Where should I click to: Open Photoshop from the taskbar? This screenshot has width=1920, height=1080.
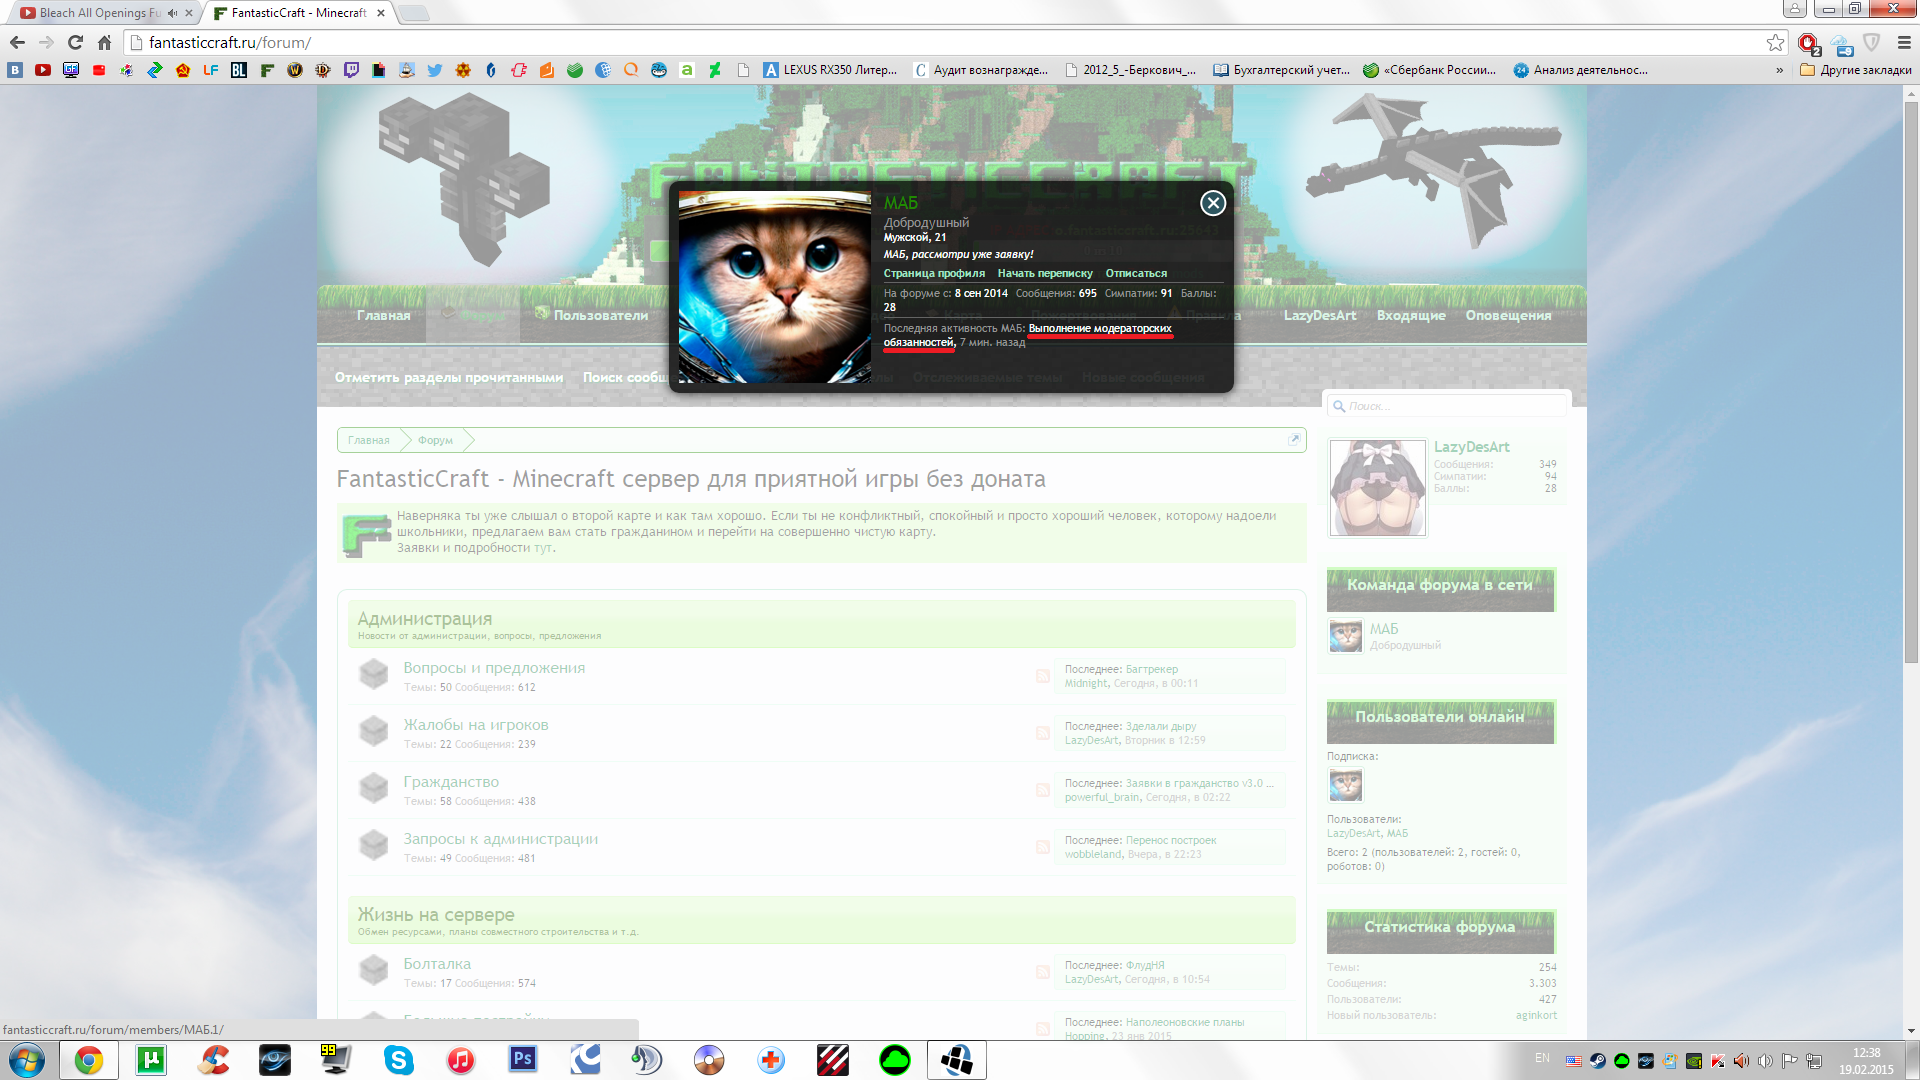523,1060
